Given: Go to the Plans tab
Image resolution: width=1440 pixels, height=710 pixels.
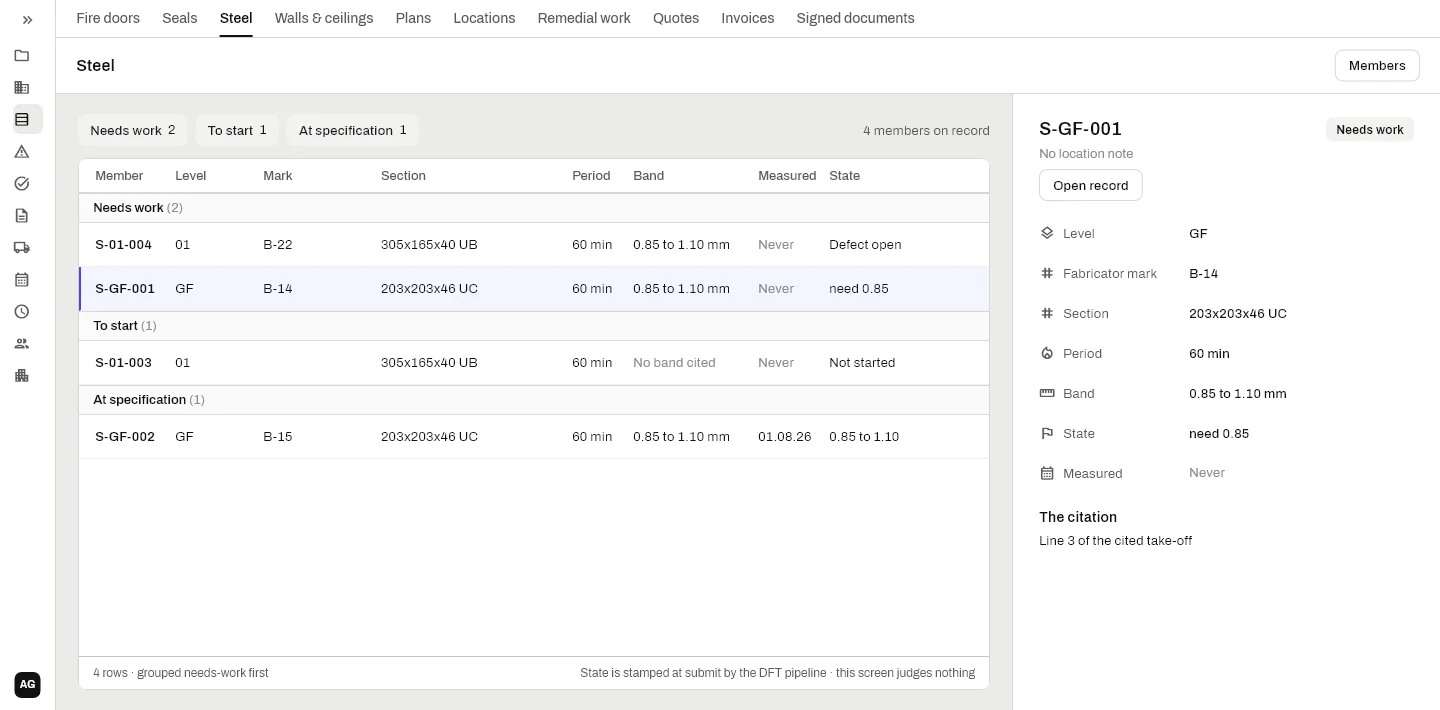Looking at the screenshot, I should coord(413,18).
